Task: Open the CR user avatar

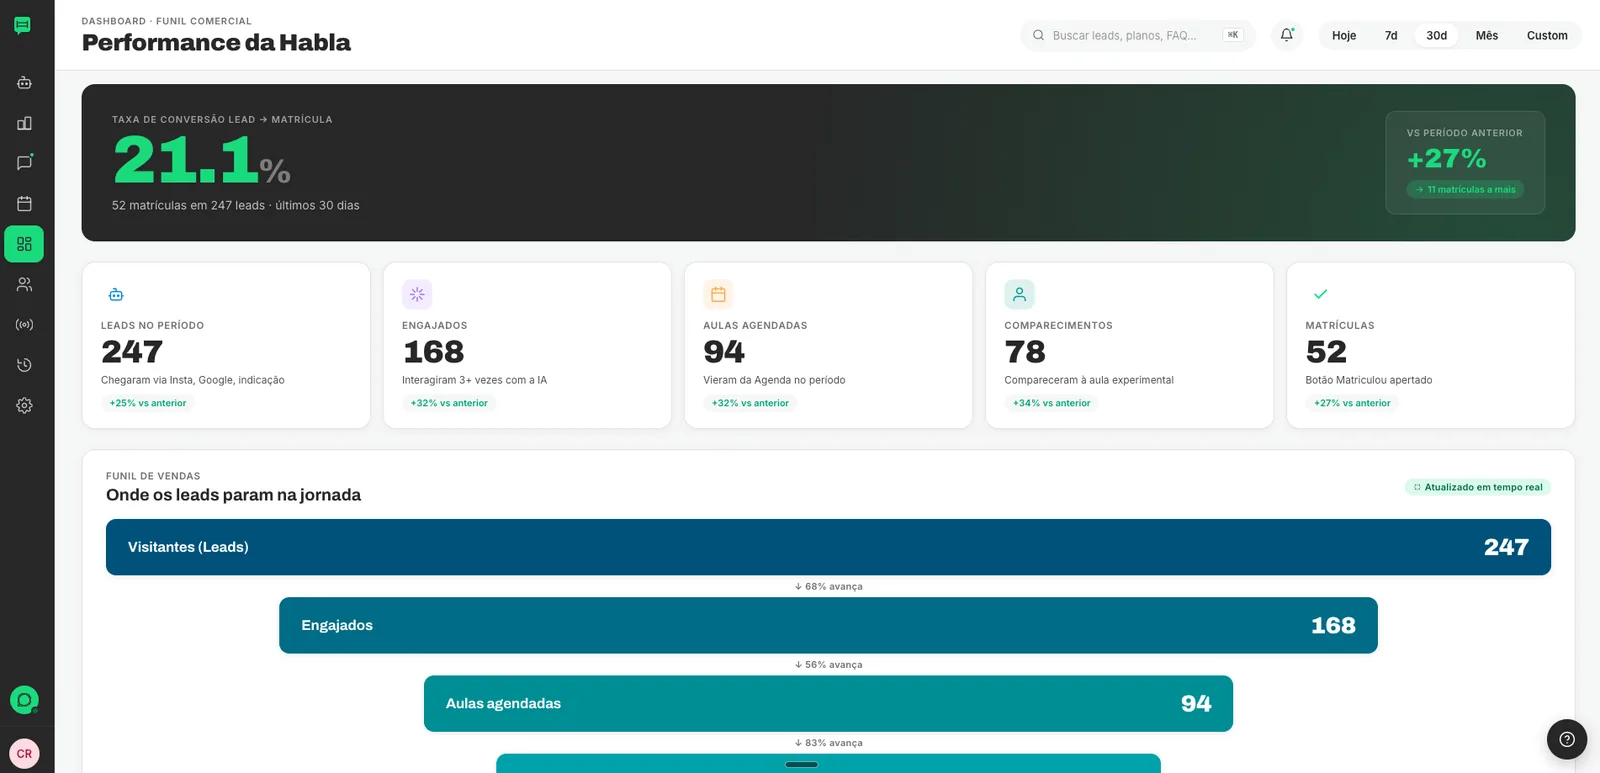Action: point(24,754)
